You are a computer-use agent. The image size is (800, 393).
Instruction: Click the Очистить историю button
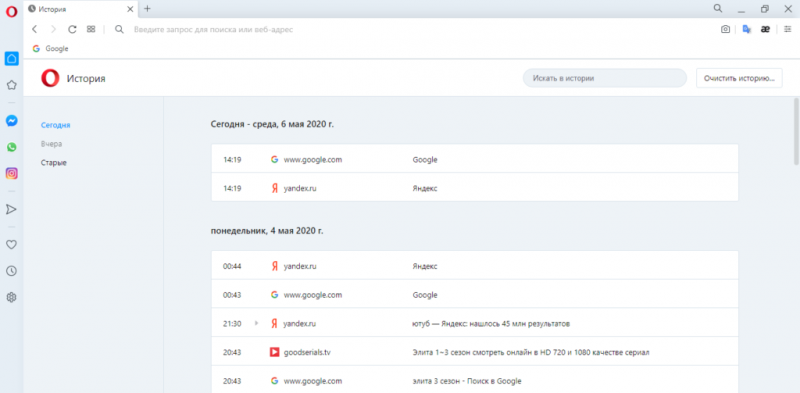[739, 79]
